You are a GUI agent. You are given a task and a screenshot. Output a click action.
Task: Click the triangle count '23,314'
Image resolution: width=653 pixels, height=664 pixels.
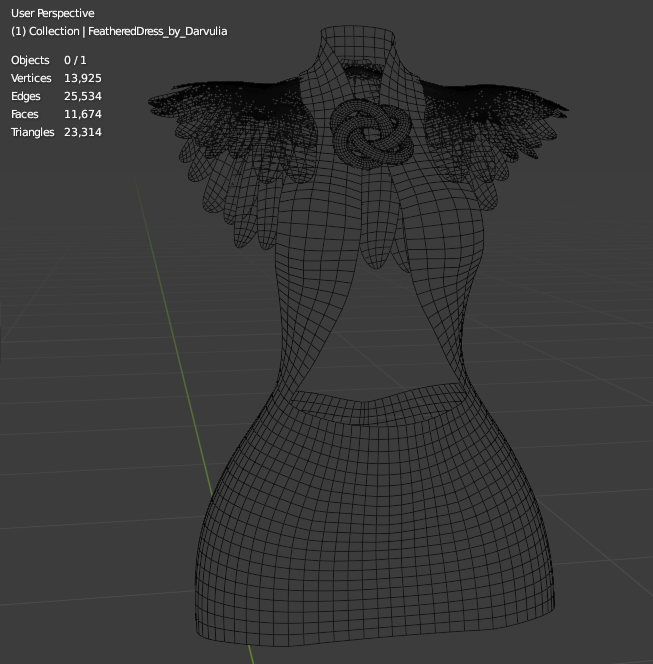click(x=83, y=132)
